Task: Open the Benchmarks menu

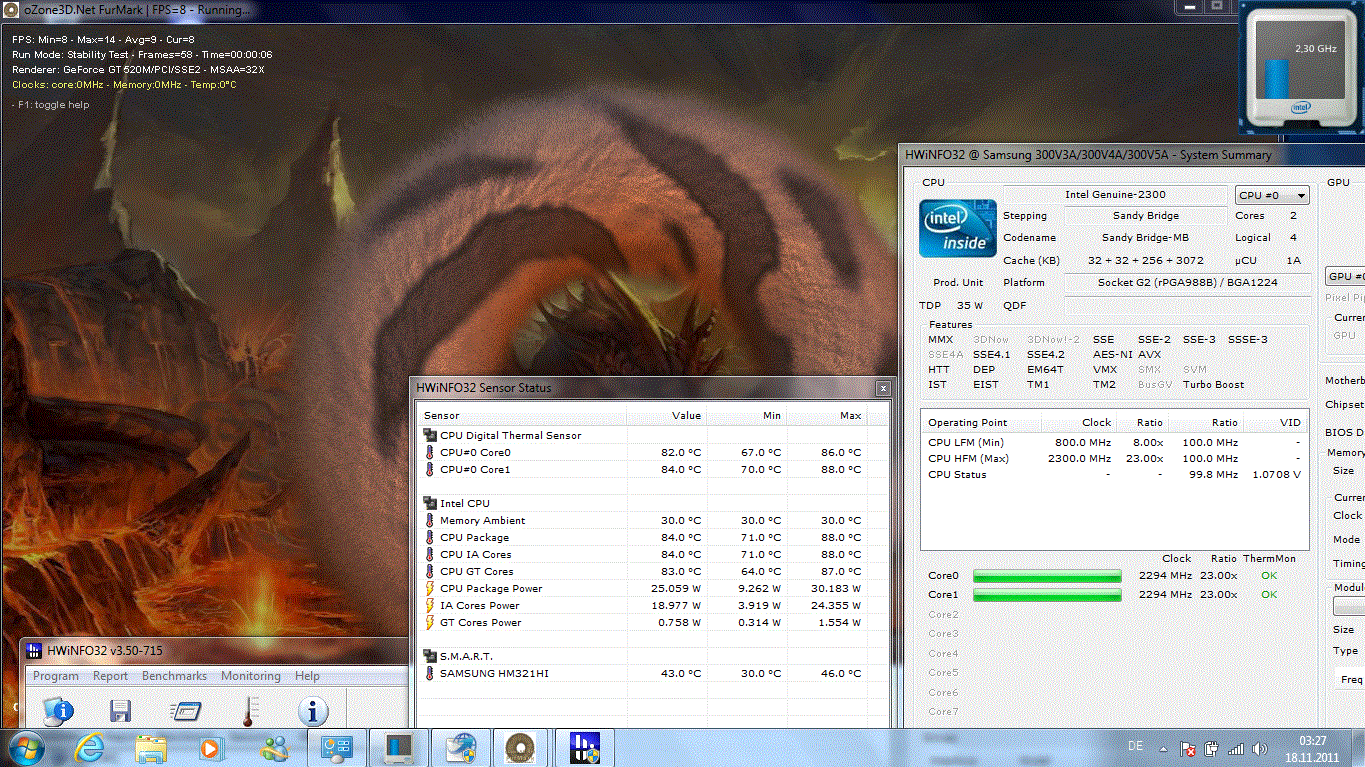Action: click(x=174, y=676)
